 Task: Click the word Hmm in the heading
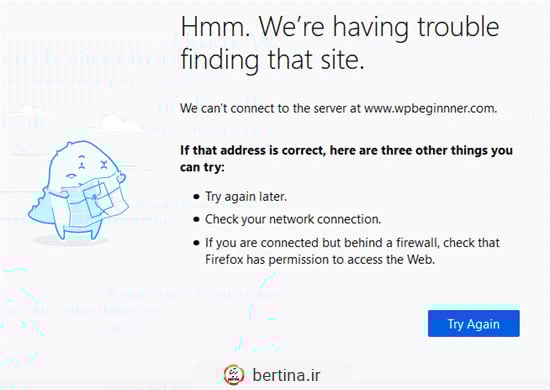click(x=215, y=27)
